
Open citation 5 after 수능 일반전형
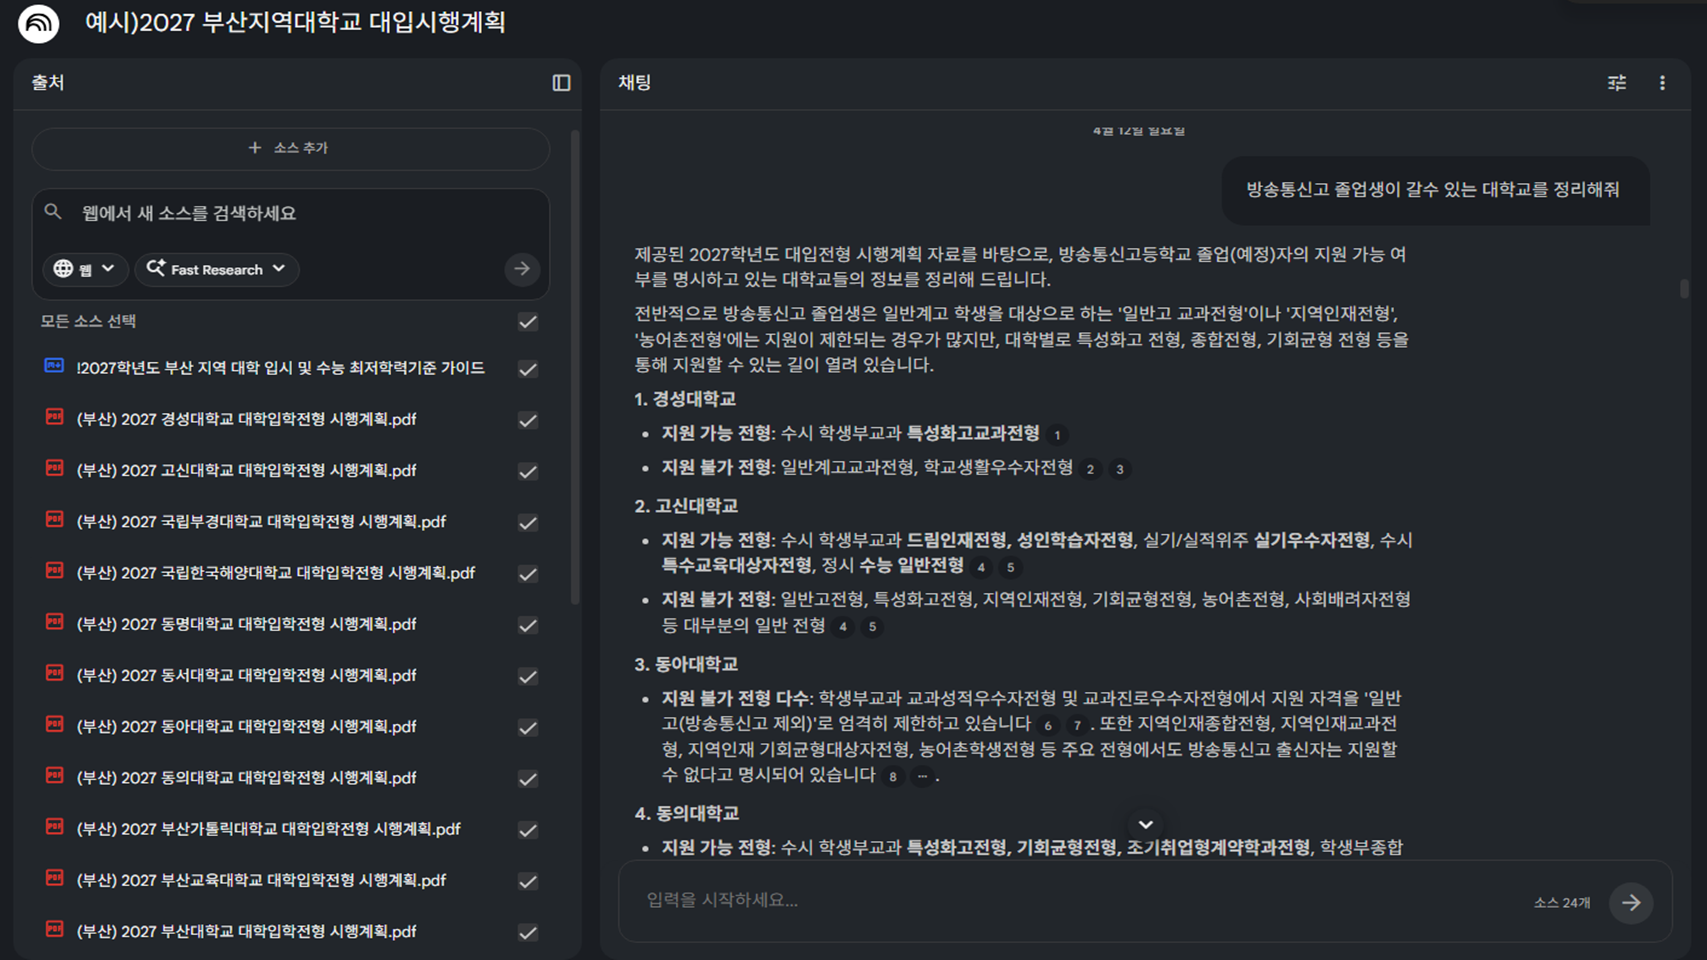pos(1011,567)
